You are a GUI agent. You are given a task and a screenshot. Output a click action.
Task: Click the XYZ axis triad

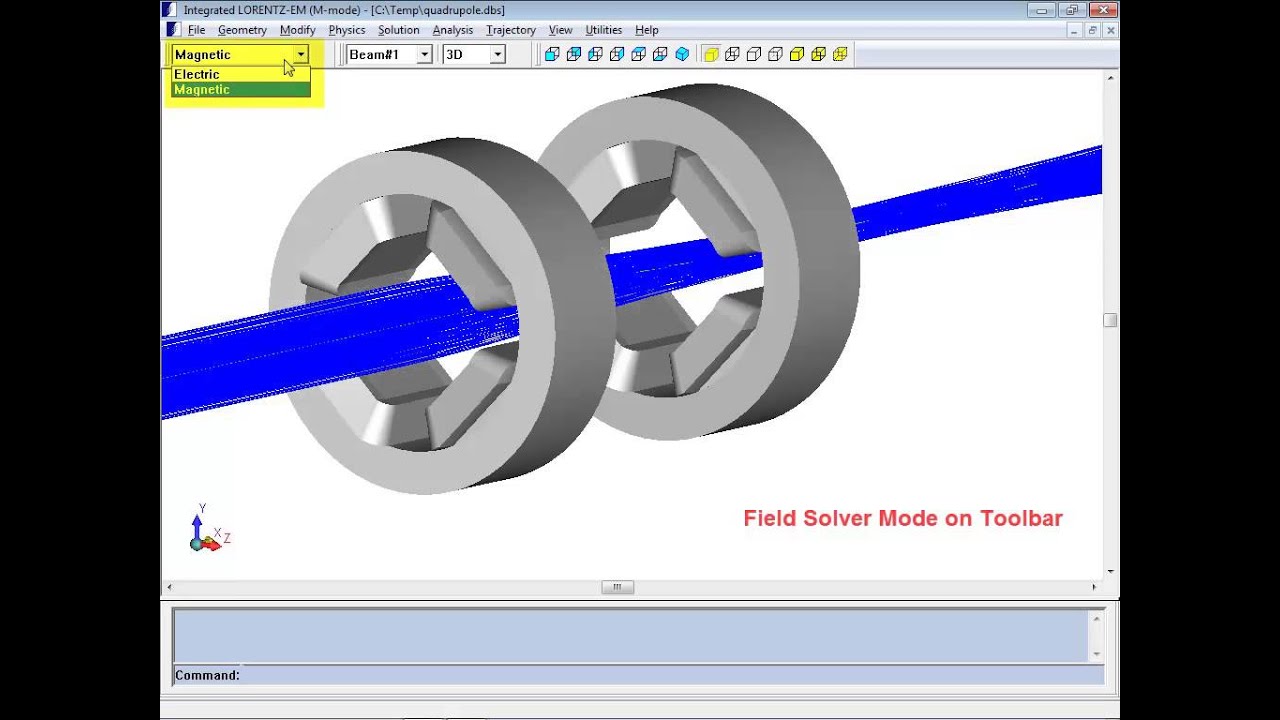click(x=210, y=529)
